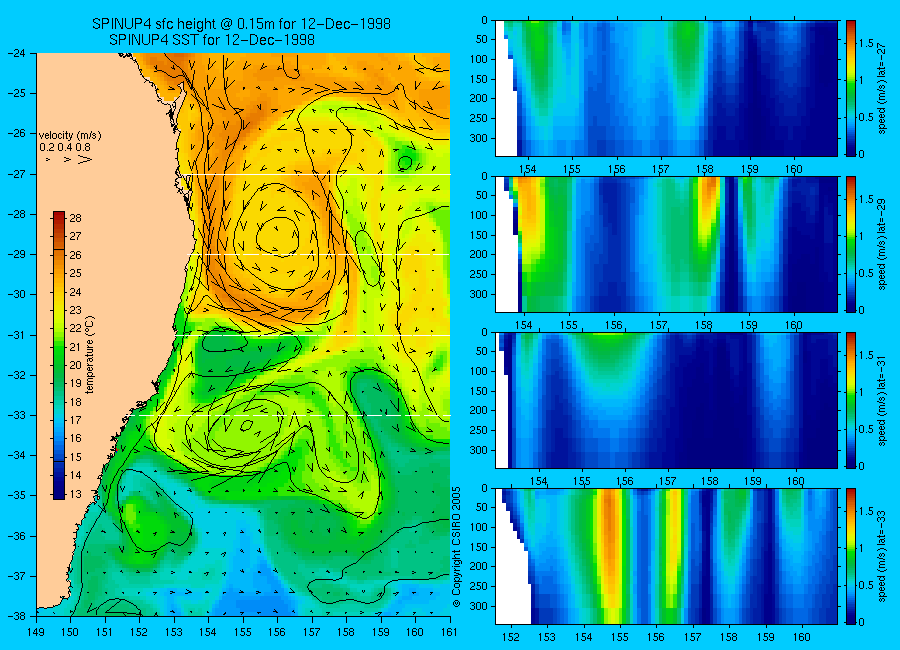Click the '156' longitude label under the map
The height and width of the screenshot is (650, 900).
277,632
